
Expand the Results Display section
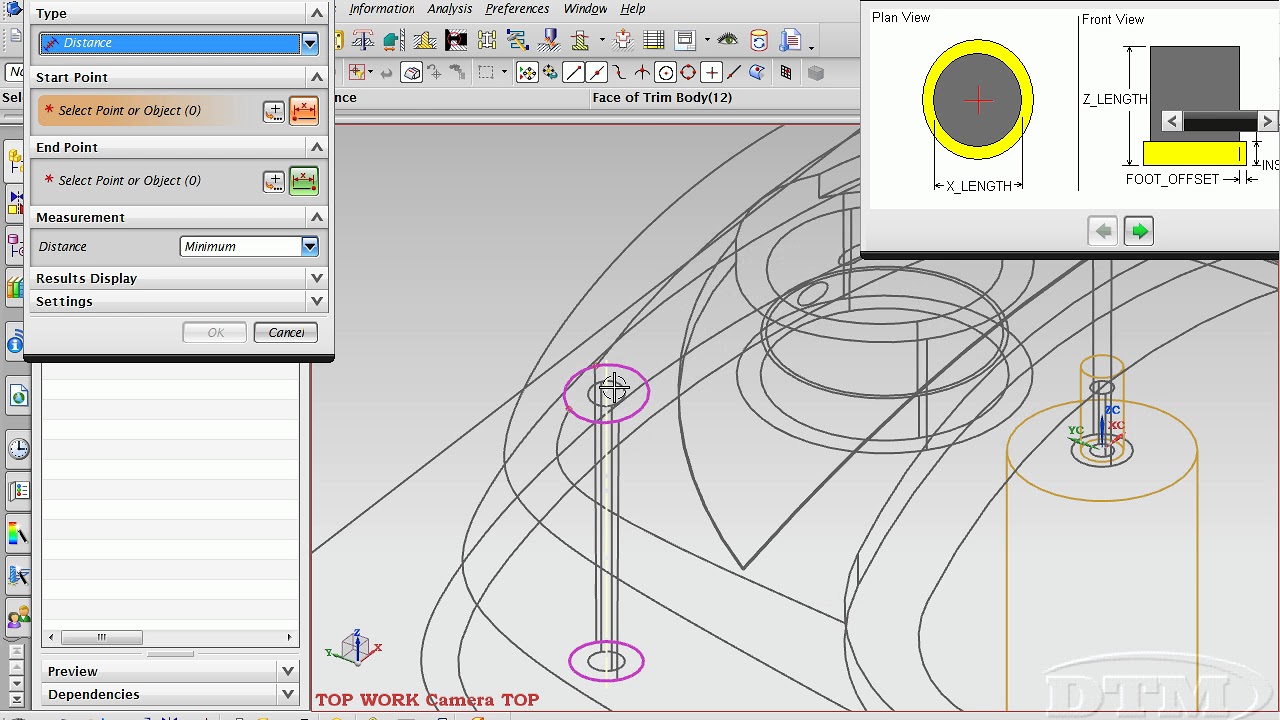(x=317, y=278)
